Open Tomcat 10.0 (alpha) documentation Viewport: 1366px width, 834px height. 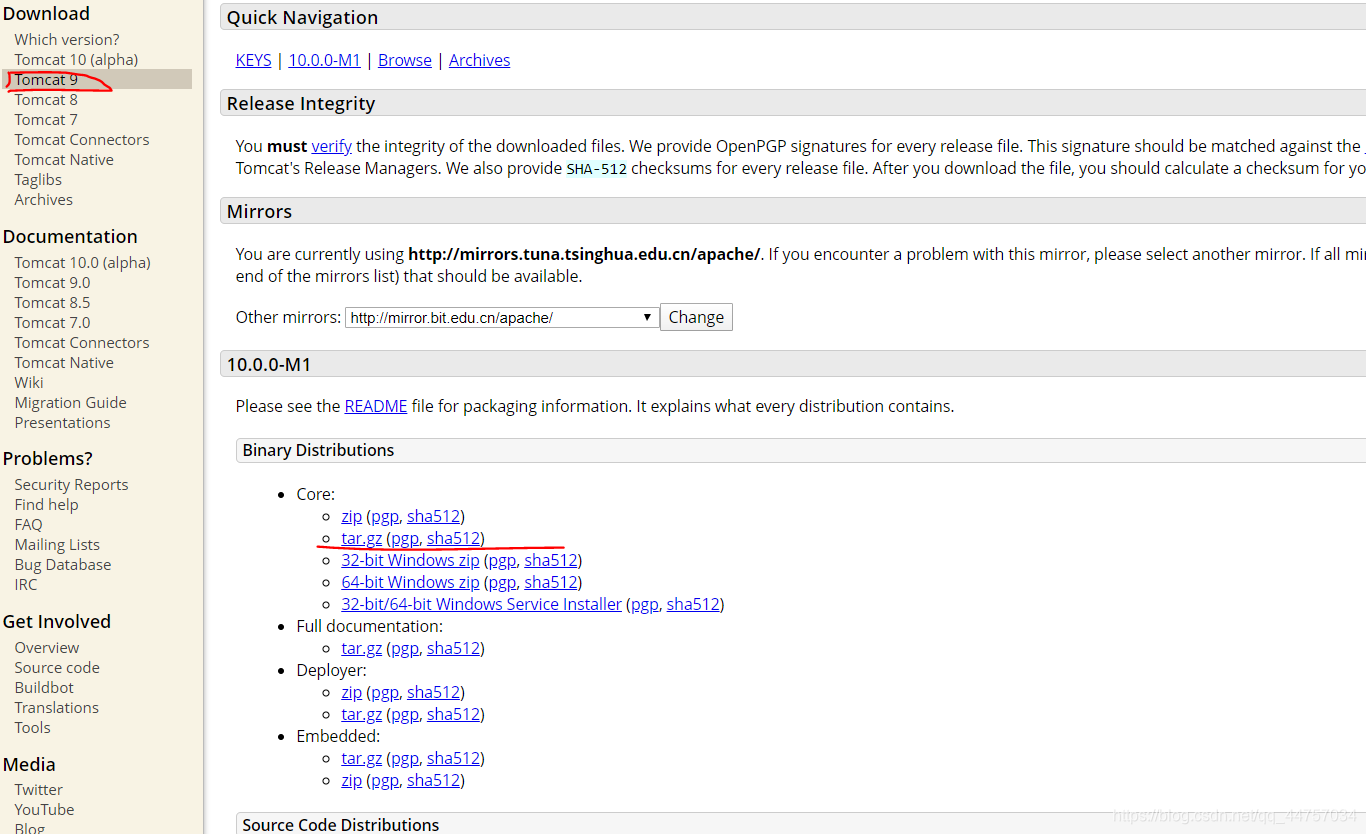83,263
